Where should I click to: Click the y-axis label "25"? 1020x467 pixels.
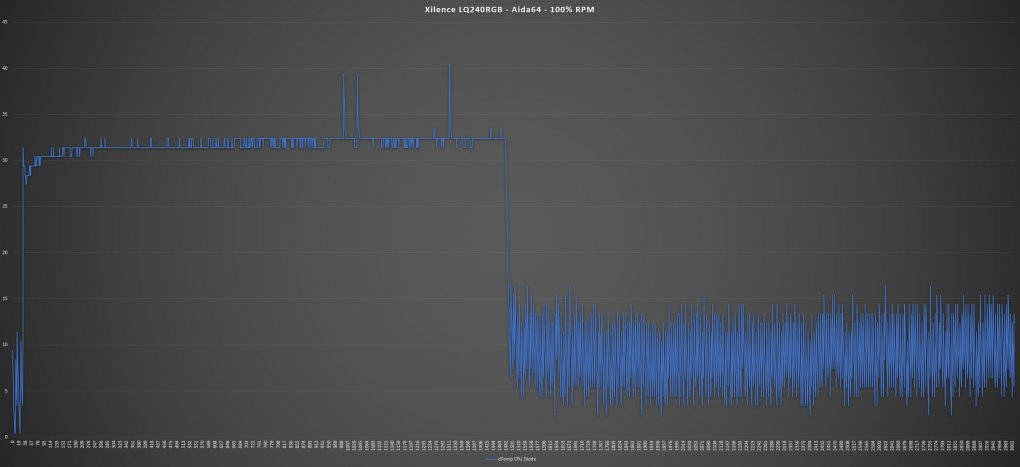pos(5,207)
